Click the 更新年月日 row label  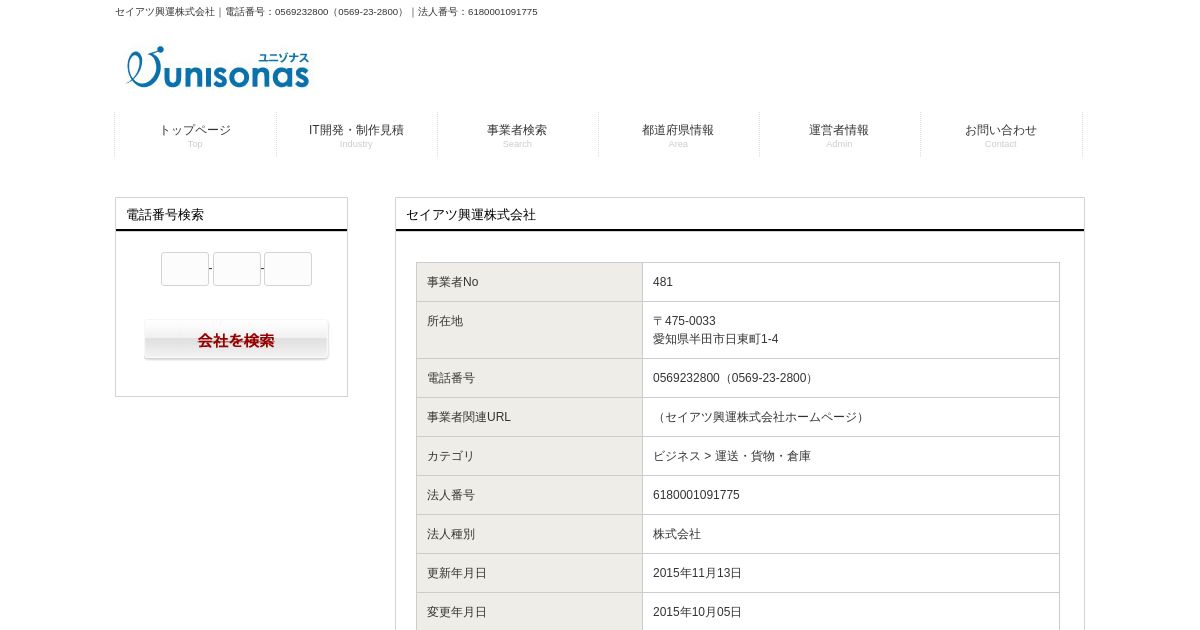click(x=457, y=573)
